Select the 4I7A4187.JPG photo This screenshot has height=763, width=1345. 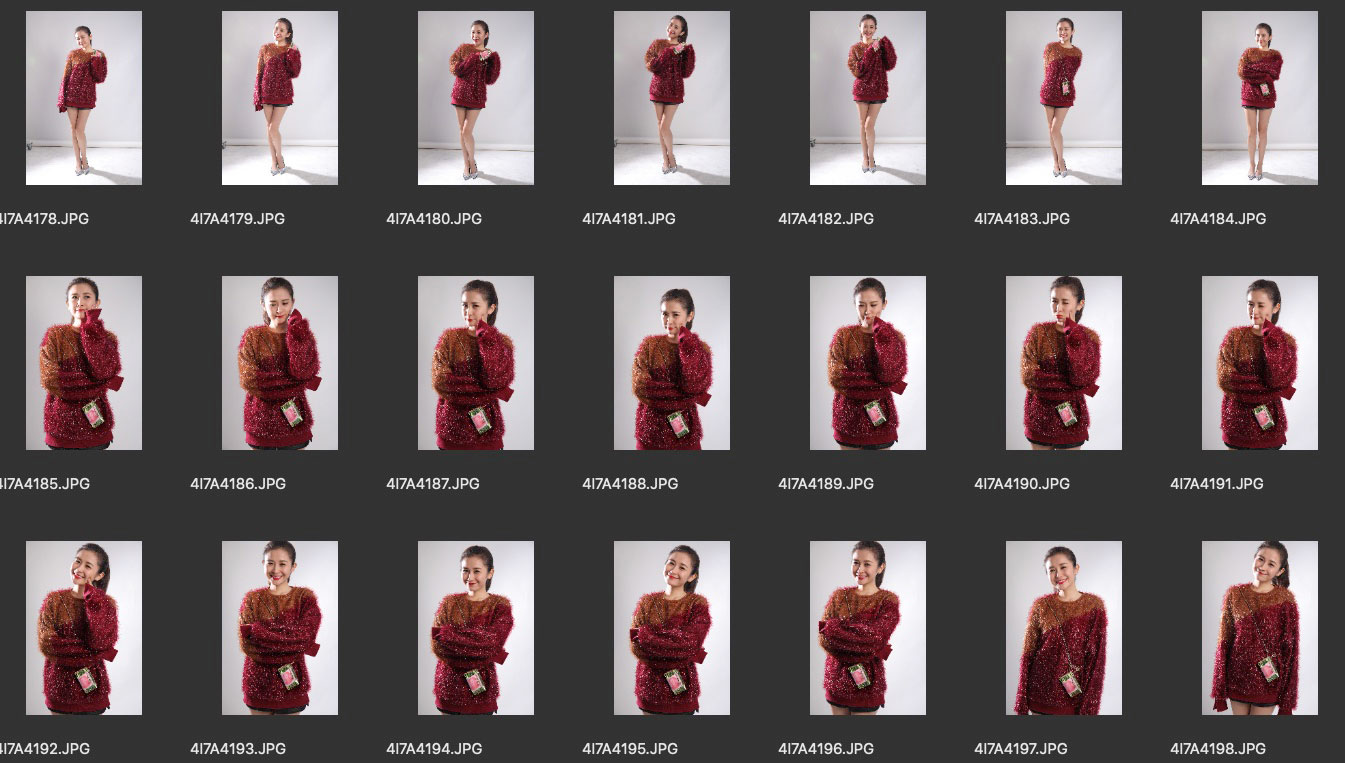coord(475,363)
